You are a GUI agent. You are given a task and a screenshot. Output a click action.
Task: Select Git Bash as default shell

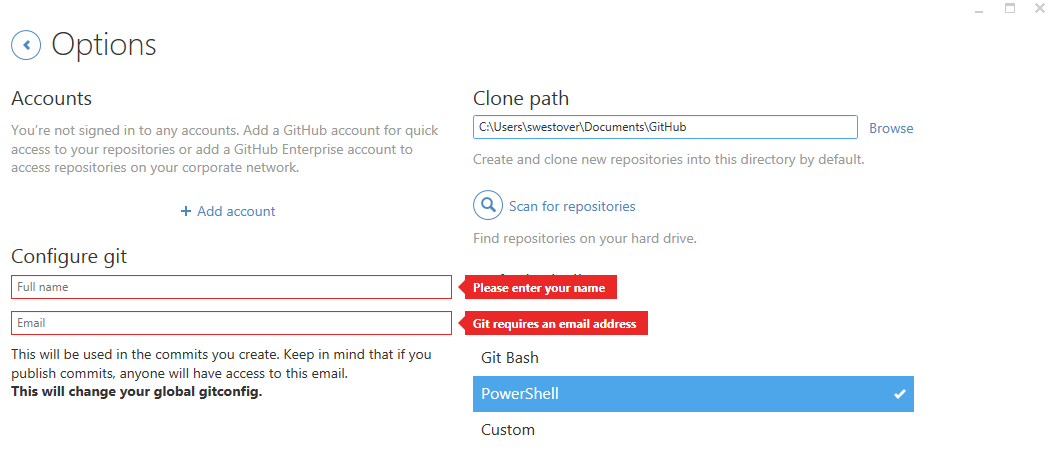(x=510, y=358)
